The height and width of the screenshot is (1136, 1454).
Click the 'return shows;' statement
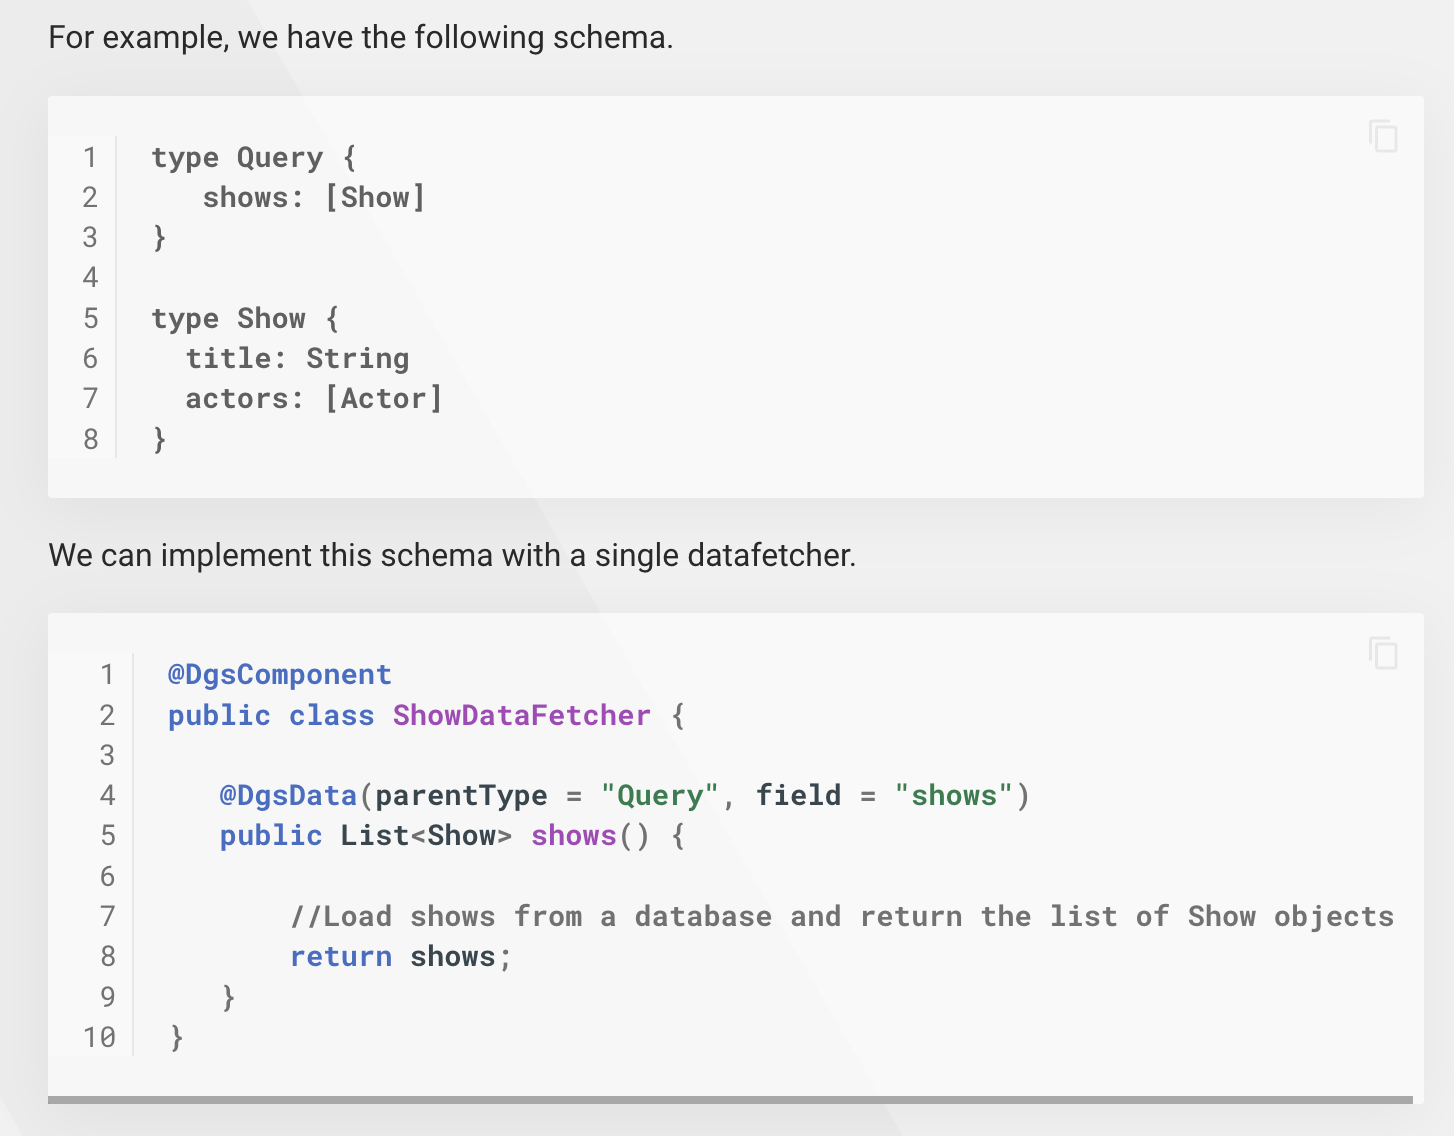400,957
